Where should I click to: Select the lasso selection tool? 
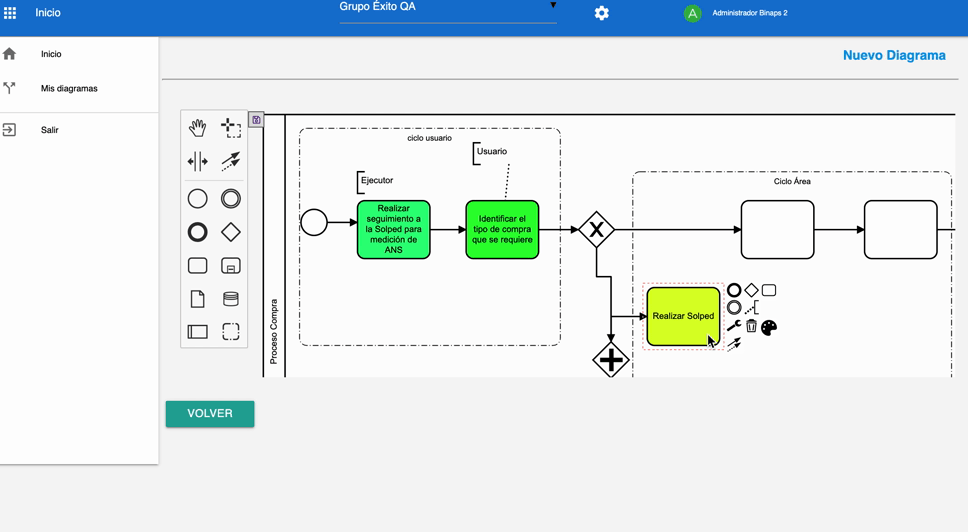(x=231, y=128)
